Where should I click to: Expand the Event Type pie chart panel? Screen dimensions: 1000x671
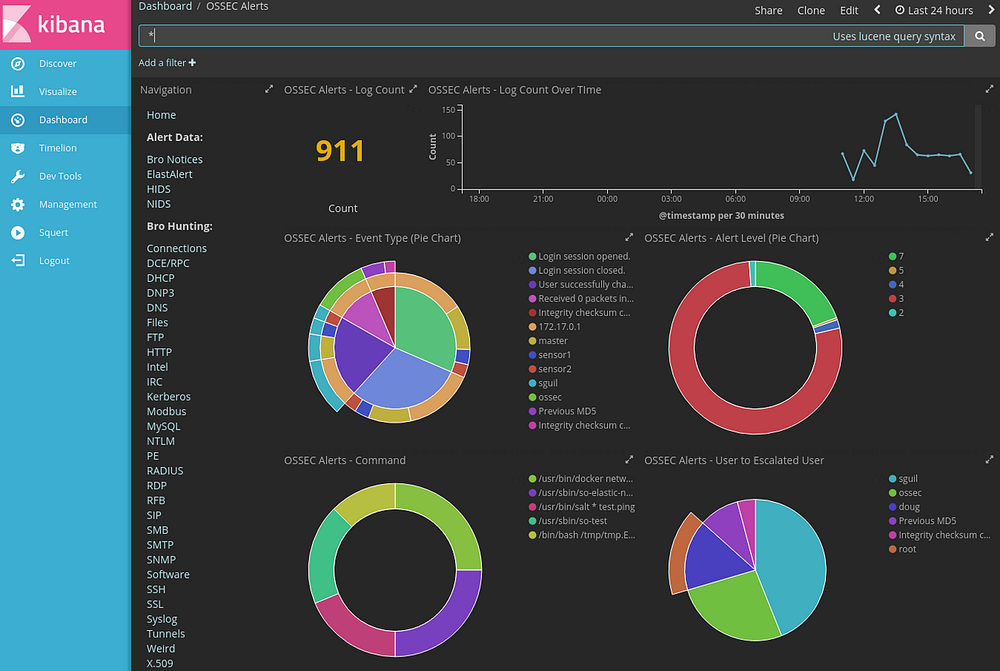pyautogui.click(x=629, y=237)
